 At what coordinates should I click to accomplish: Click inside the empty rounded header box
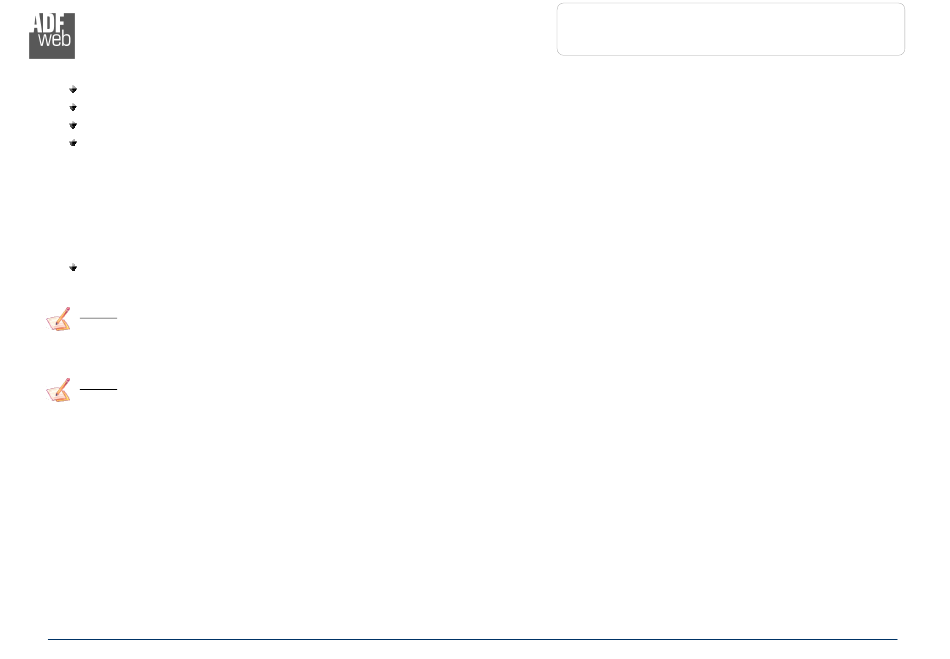point(731,29)
